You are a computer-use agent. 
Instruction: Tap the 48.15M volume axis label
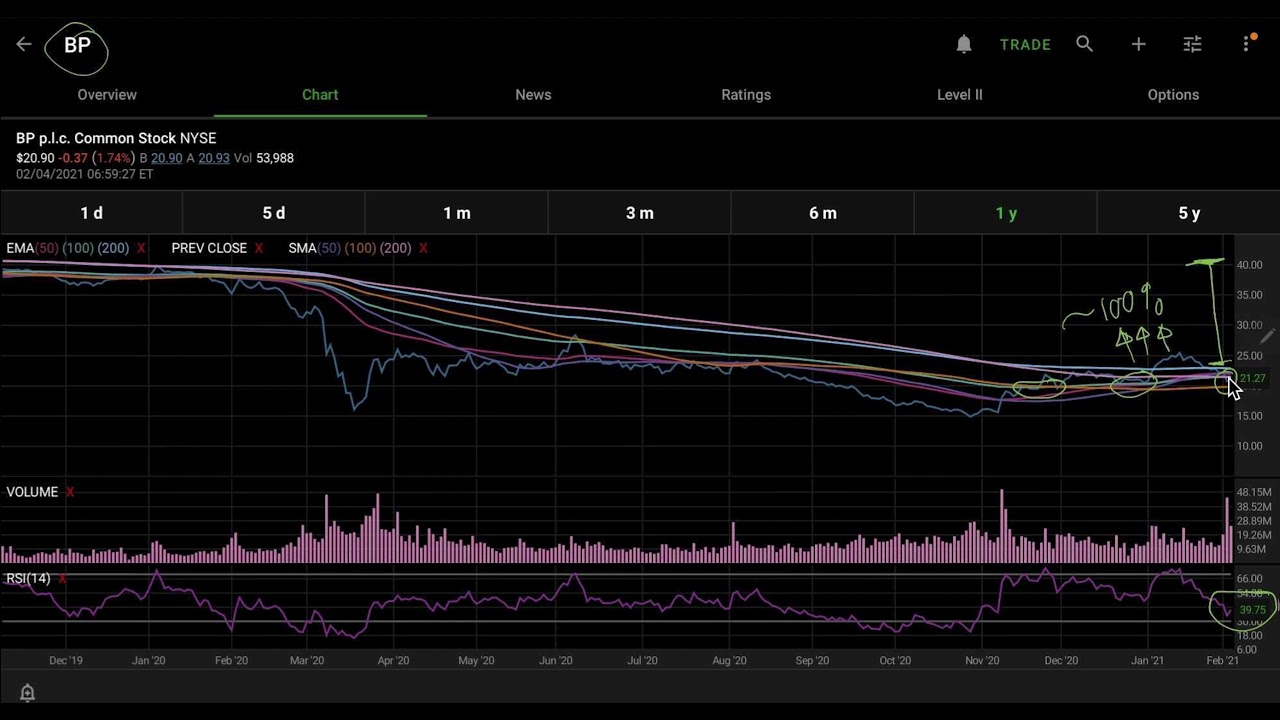coord(1254,492)
